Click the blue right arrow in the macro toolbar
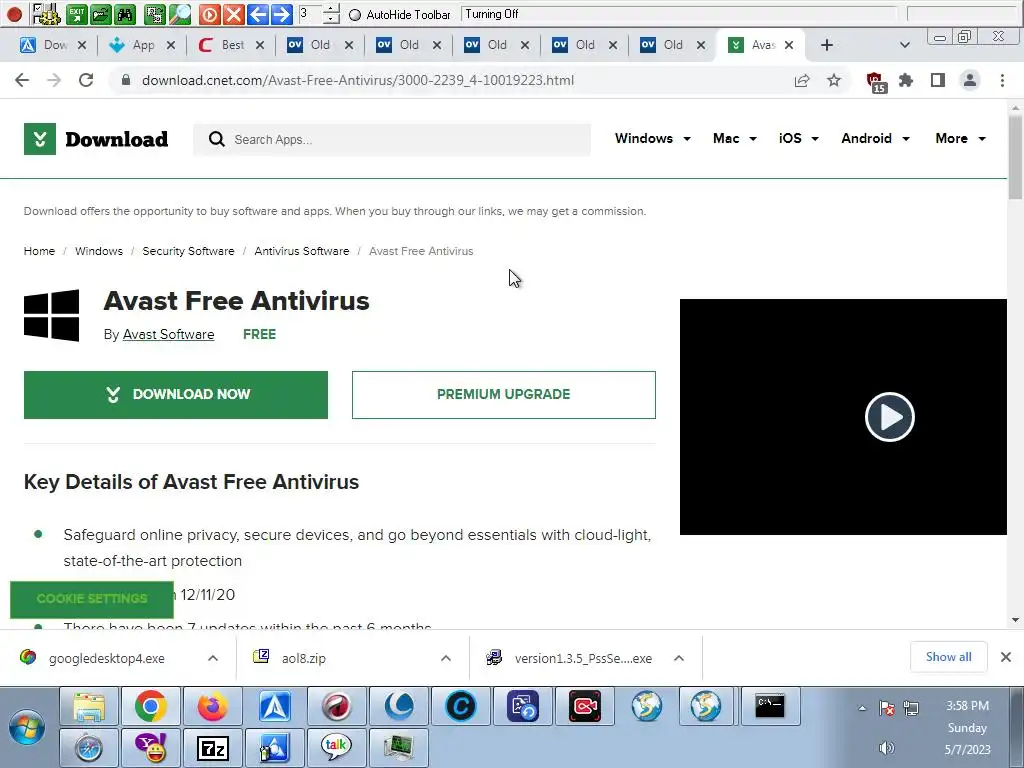This screenshot has height=768, width=1024. (281, 14)
